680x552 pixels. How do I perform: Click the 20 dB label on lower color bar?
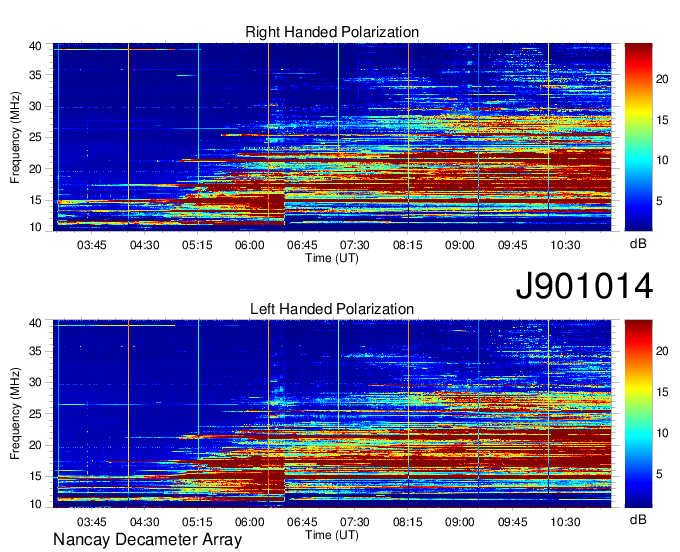point(662,351)
